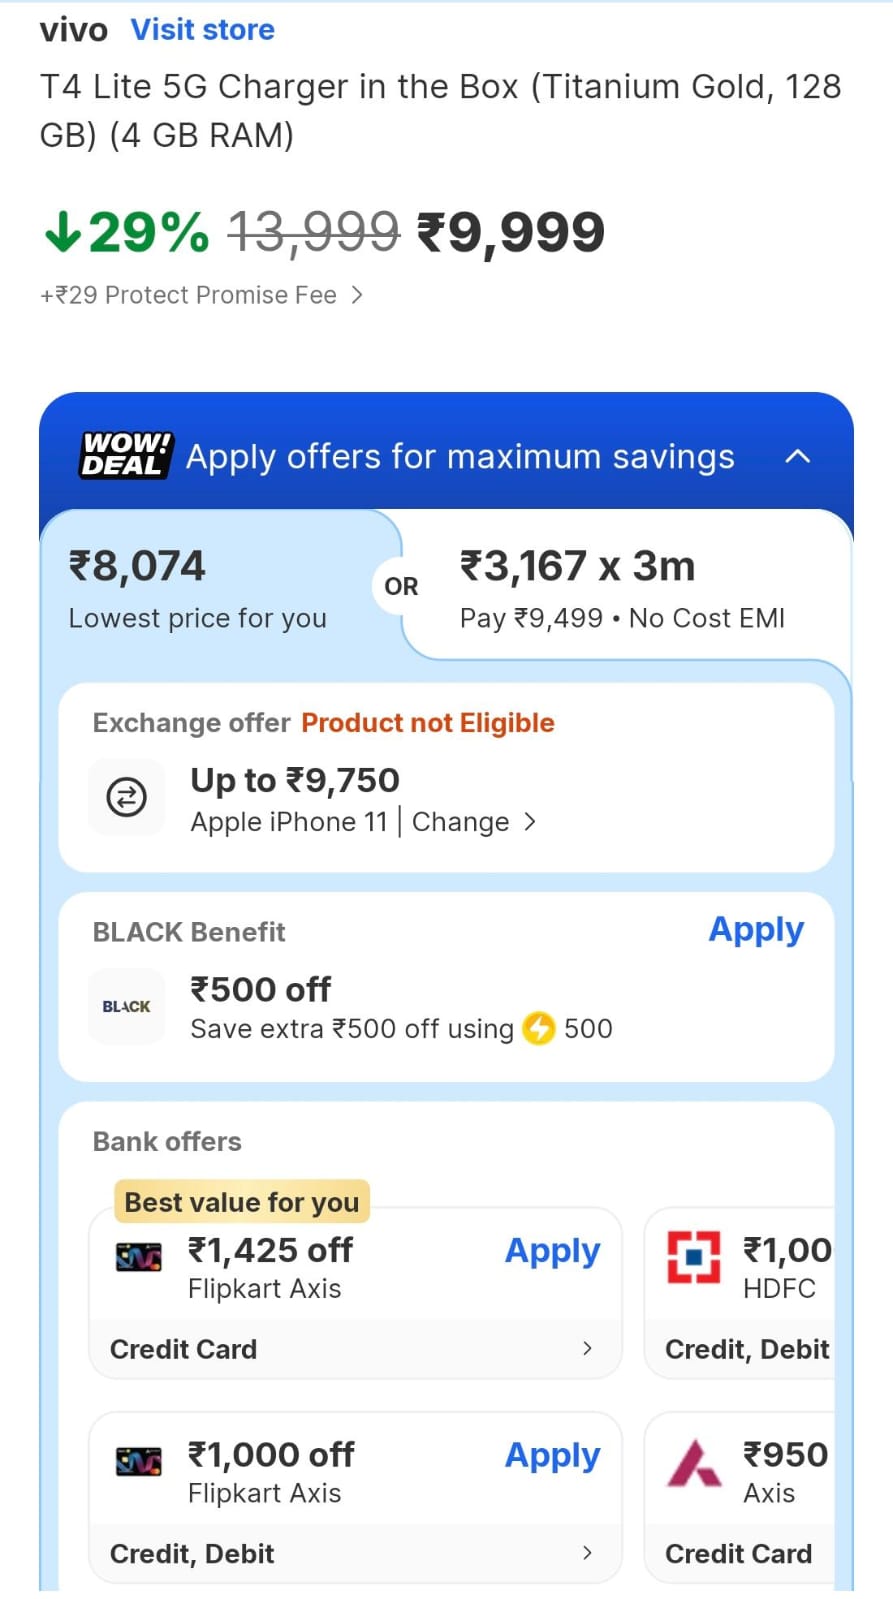Click the HDFC bank logo
The image size is (893, 1599).
click(x=694, y=1257)
